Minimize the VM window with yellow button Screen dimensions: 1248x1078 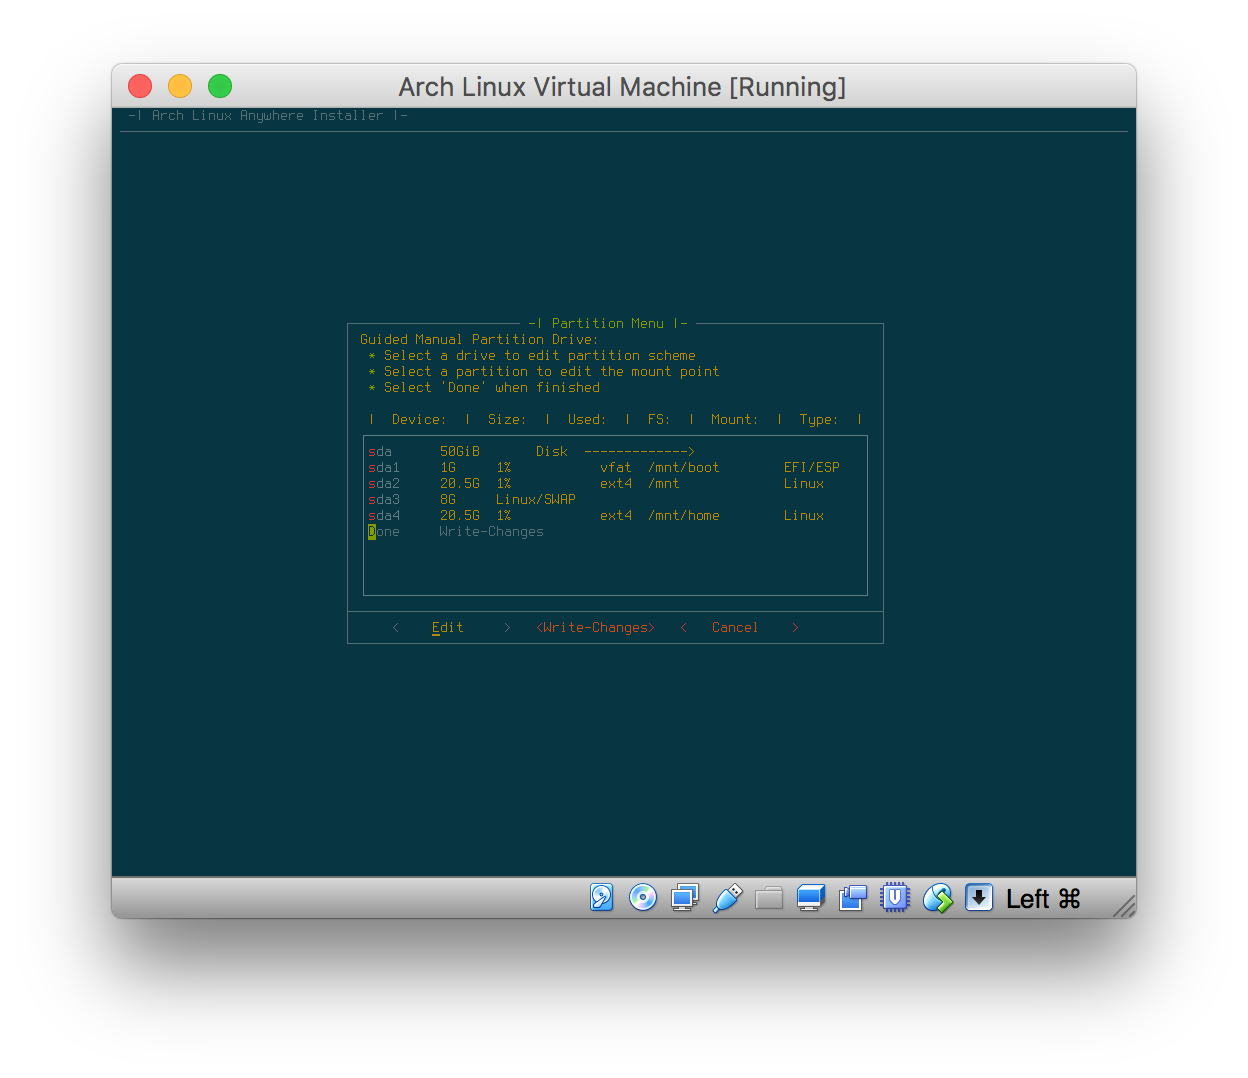[180, 86]
